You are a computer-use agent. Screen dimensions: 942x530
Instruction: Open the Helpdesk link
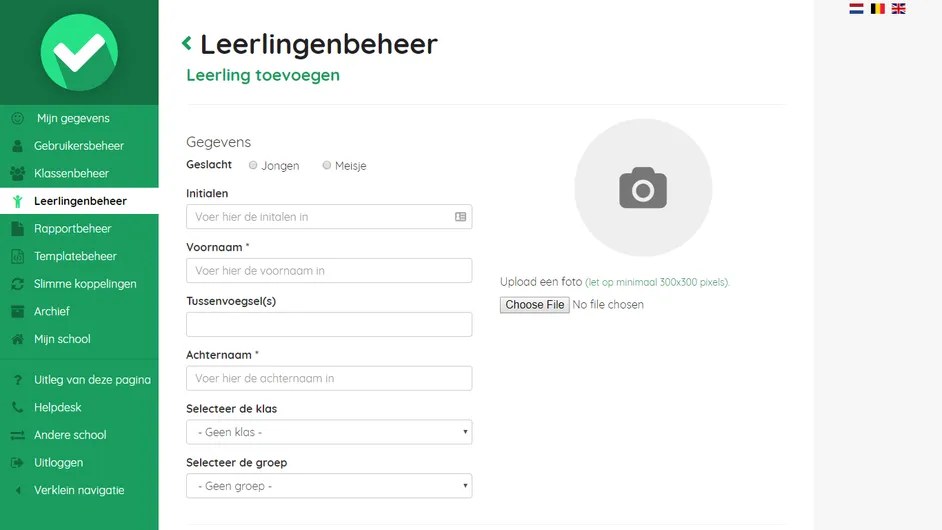[79, 407]
